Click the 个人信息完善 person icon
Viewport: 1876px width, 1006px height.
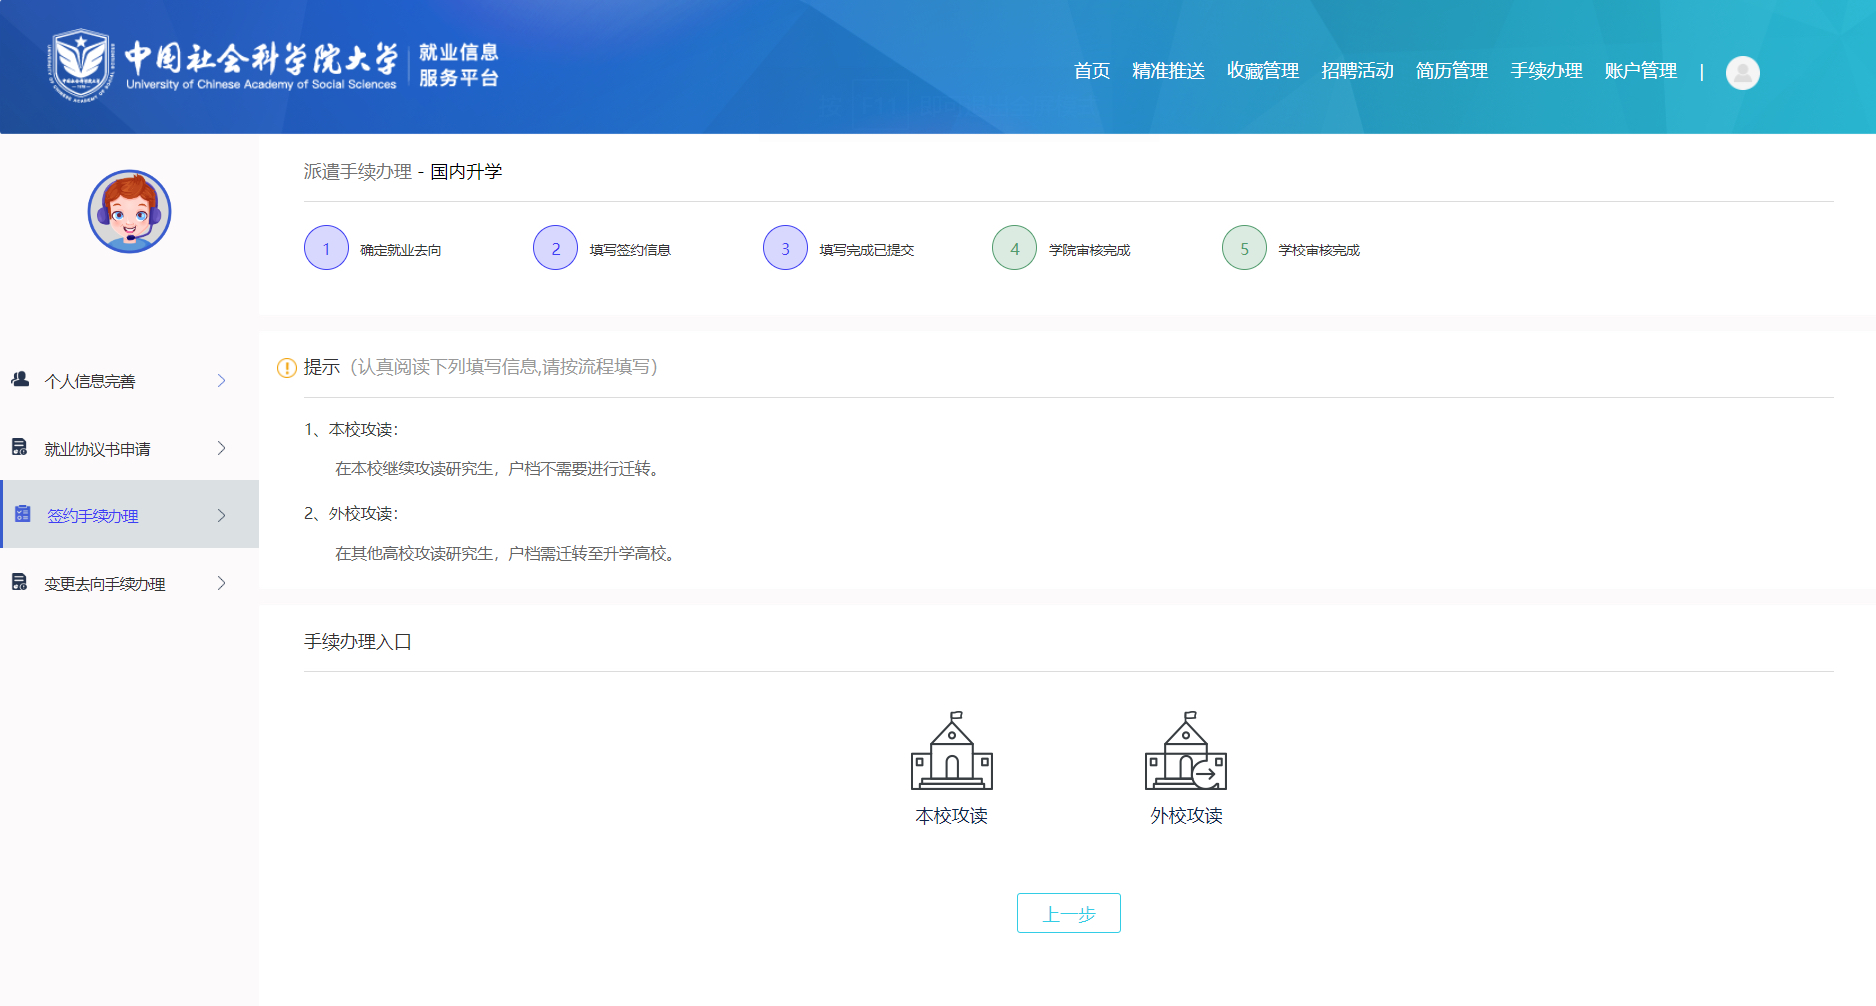point(20,380)
